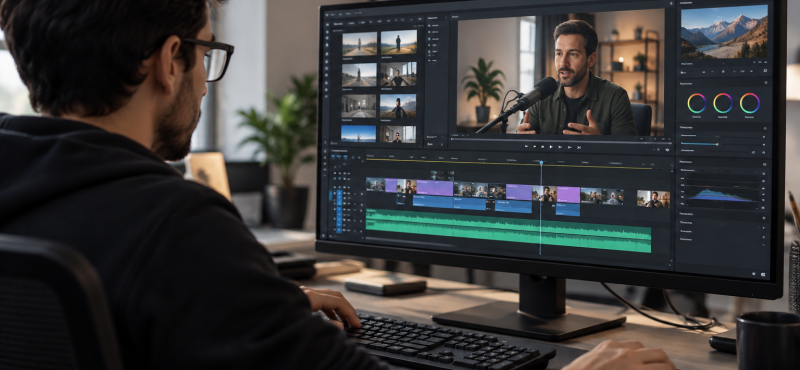The image size is (800, 370).
Task: Collapse the color wheels section header icon
Action: 766,83
